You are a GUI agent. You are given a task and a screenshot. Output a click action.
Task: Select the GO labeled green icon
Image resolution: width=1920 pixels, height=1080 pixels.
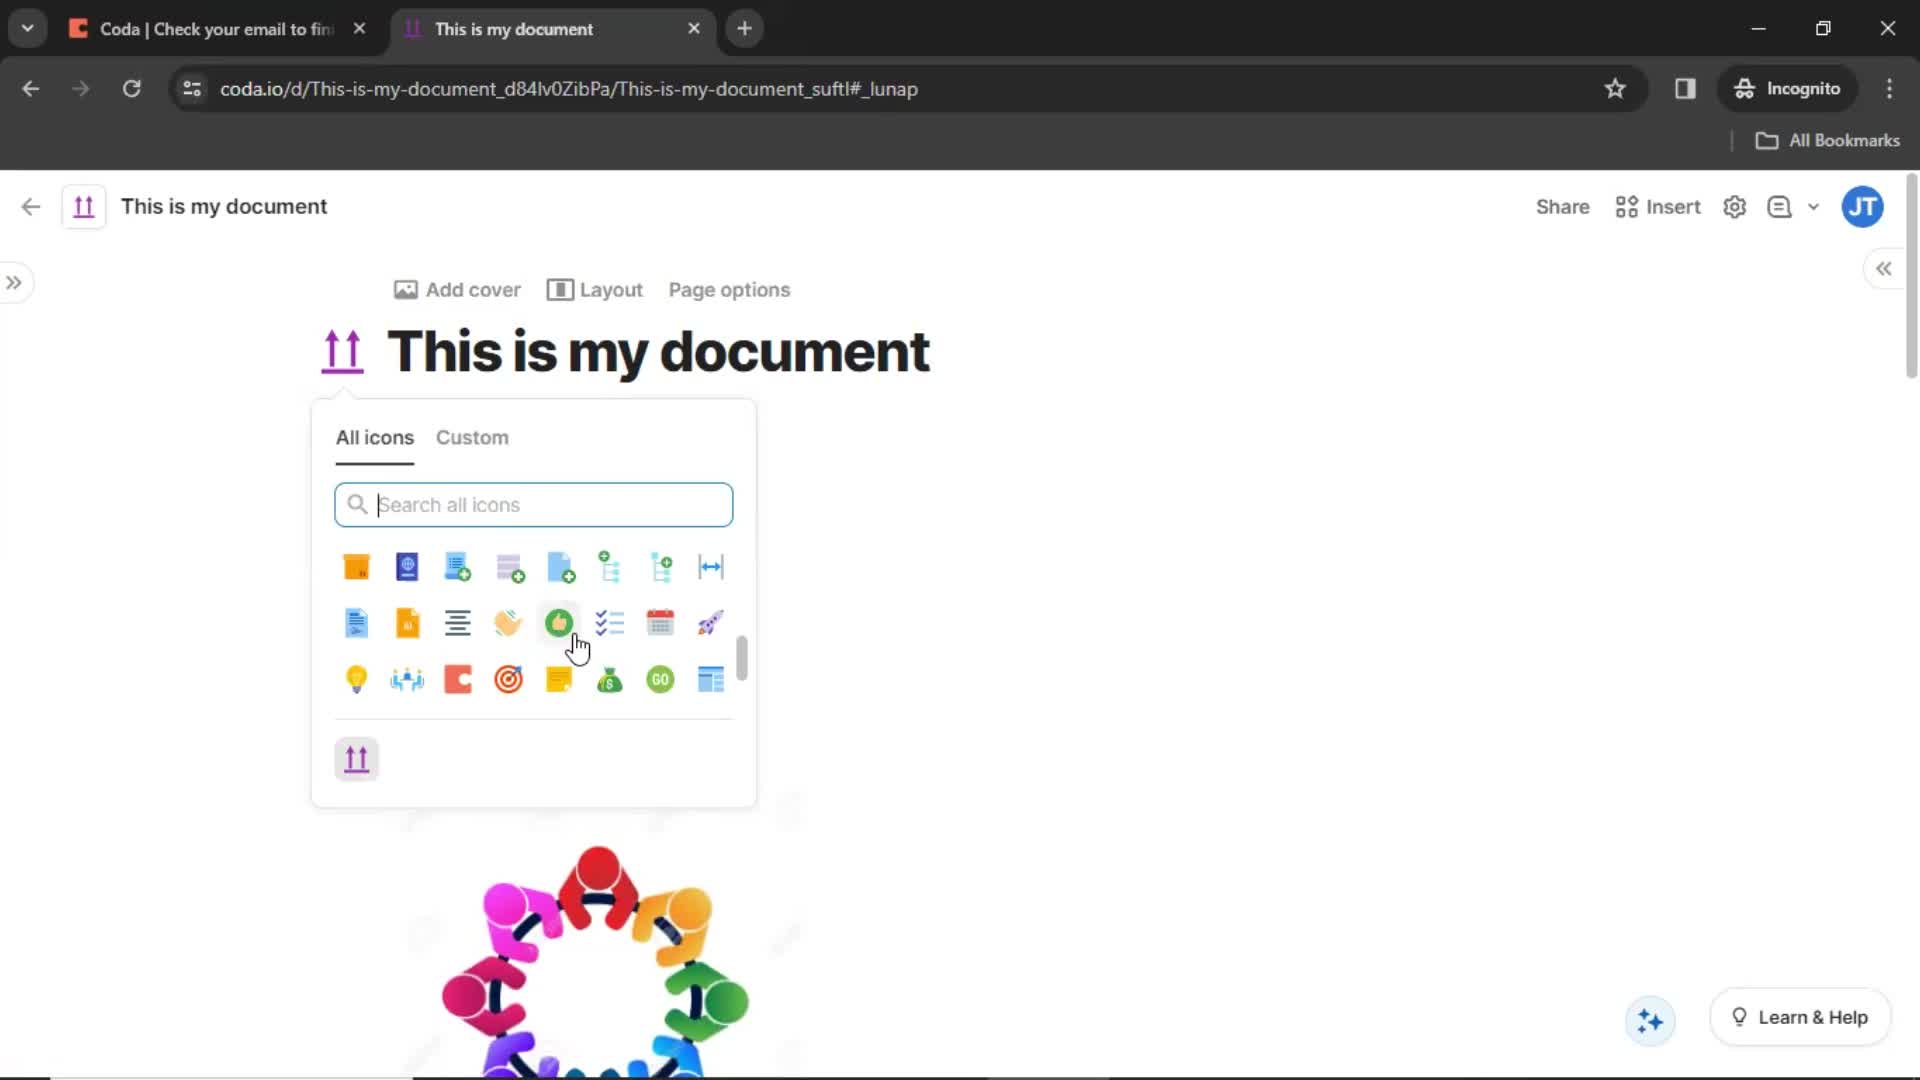coord(659,679)
